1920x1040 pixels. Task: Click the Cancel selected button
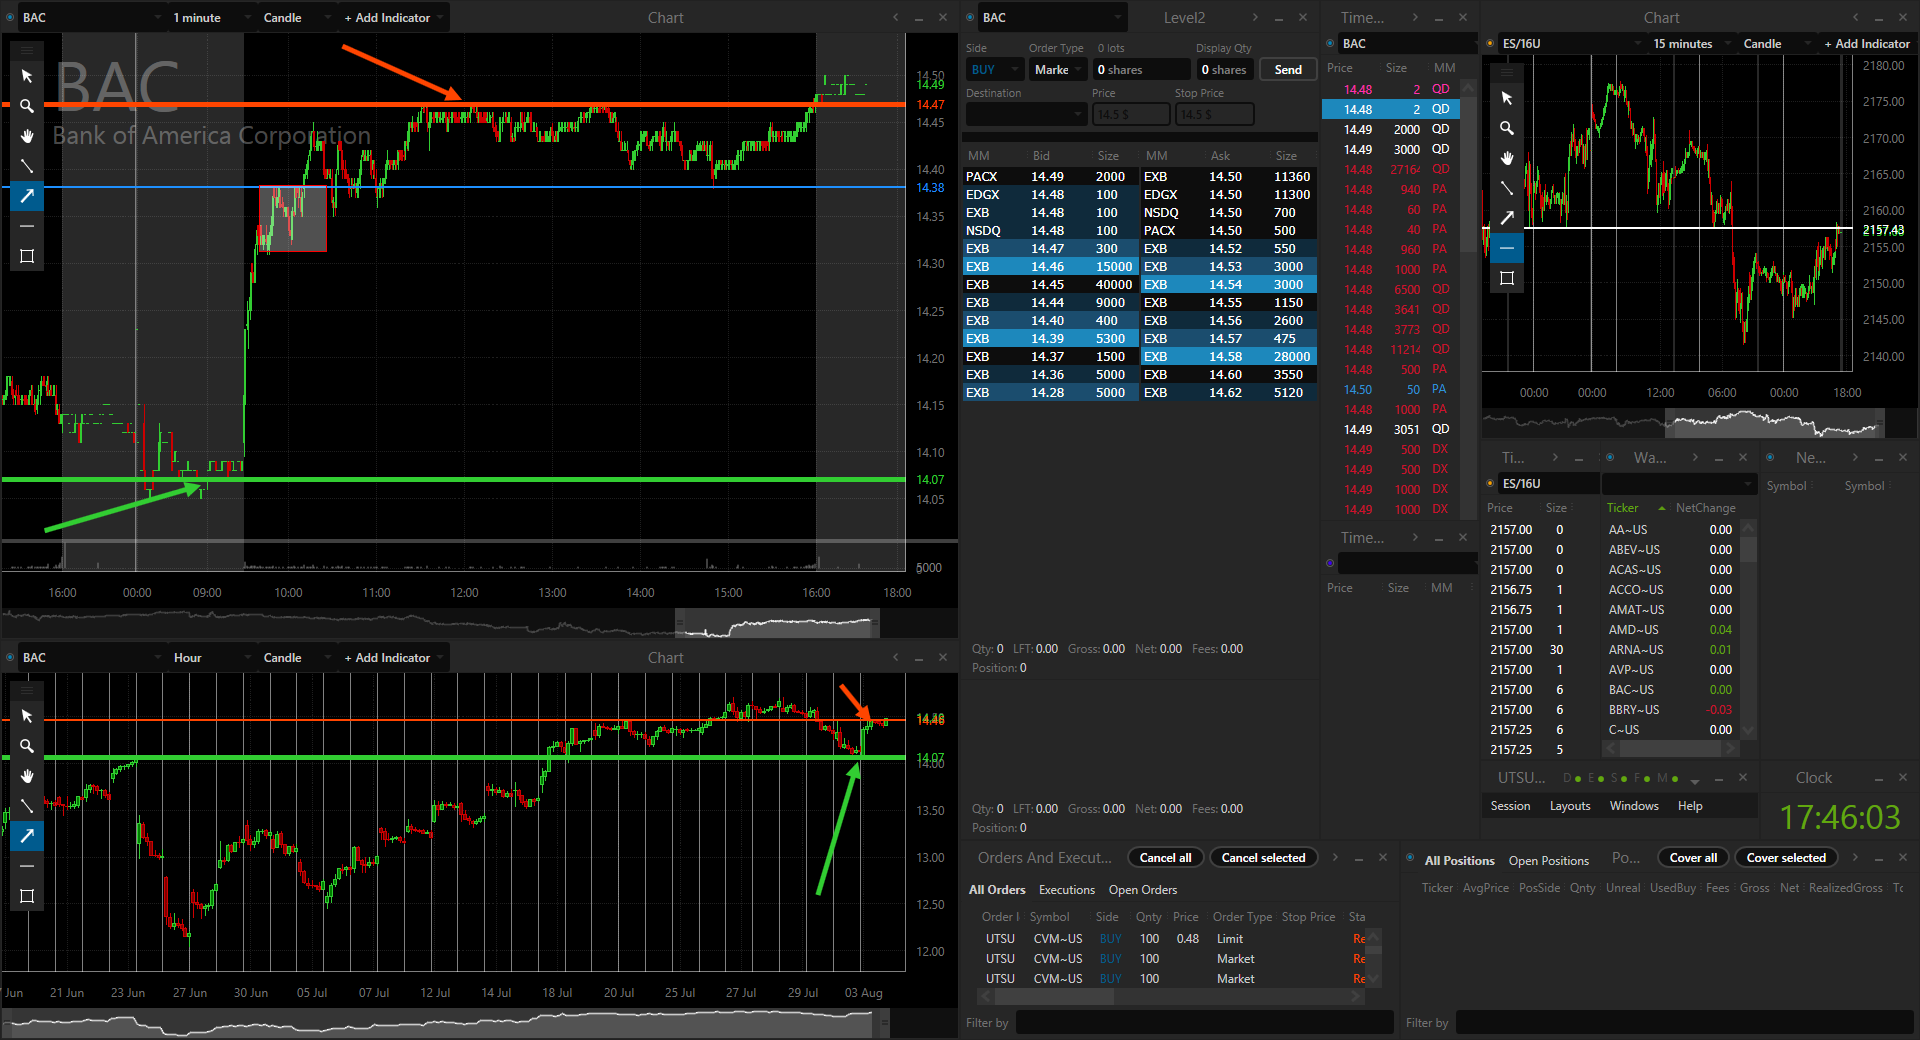point(1263,858)
